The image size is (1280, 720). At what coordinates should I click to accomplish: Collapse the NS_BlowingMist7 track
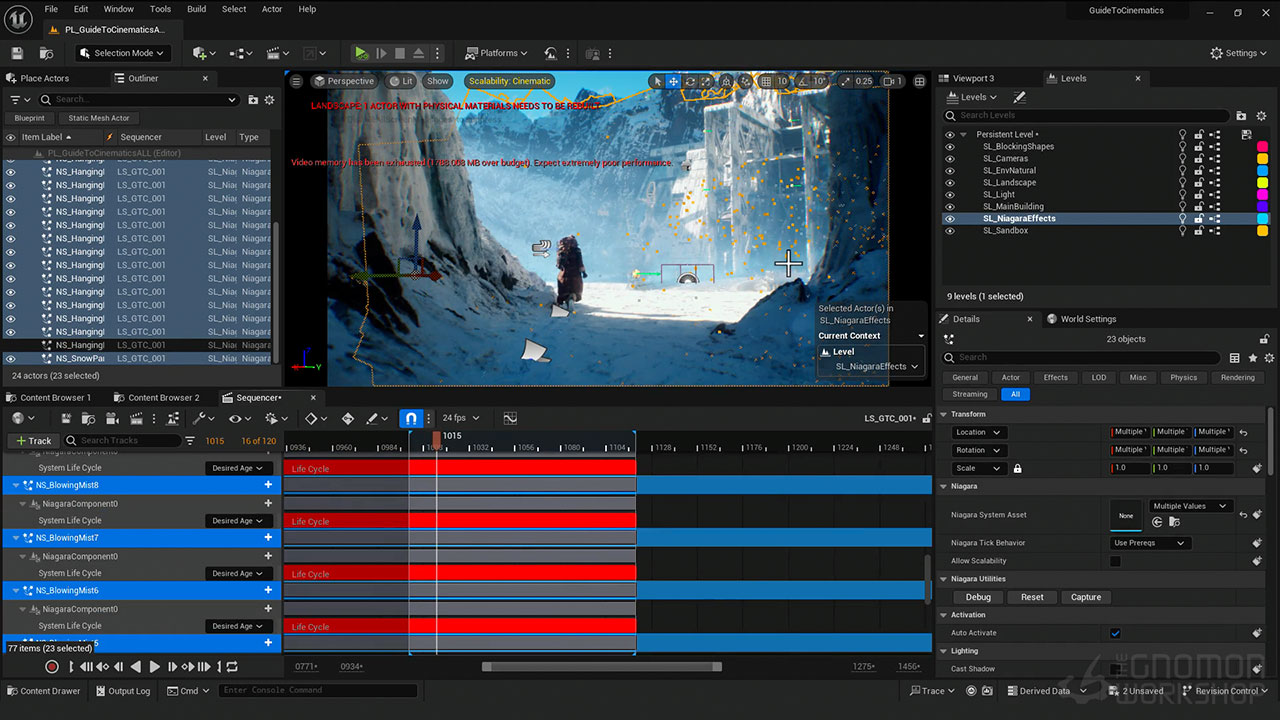coord(16,538)
